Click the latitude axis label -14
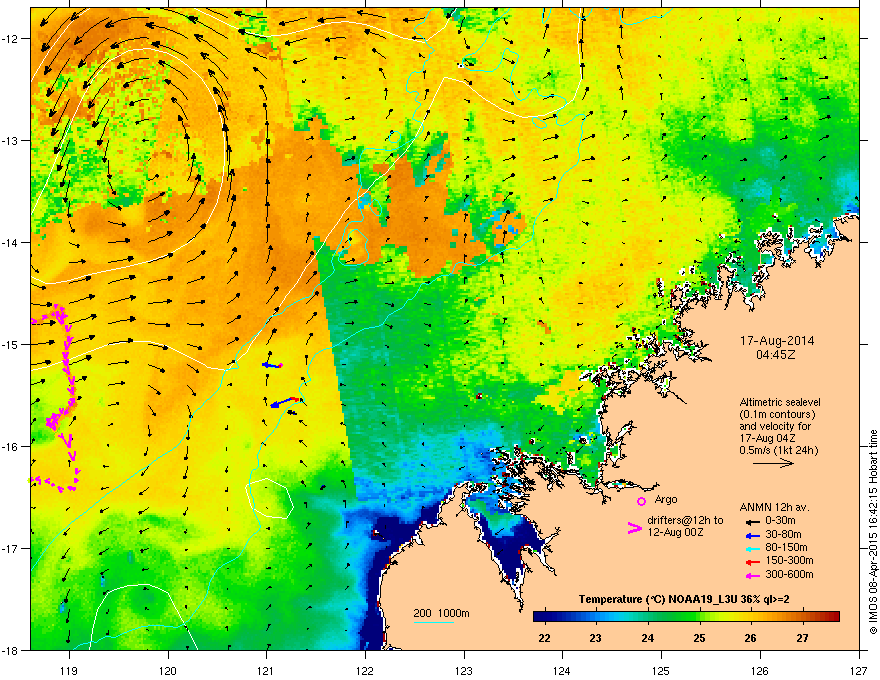 (x=10, y=242)
